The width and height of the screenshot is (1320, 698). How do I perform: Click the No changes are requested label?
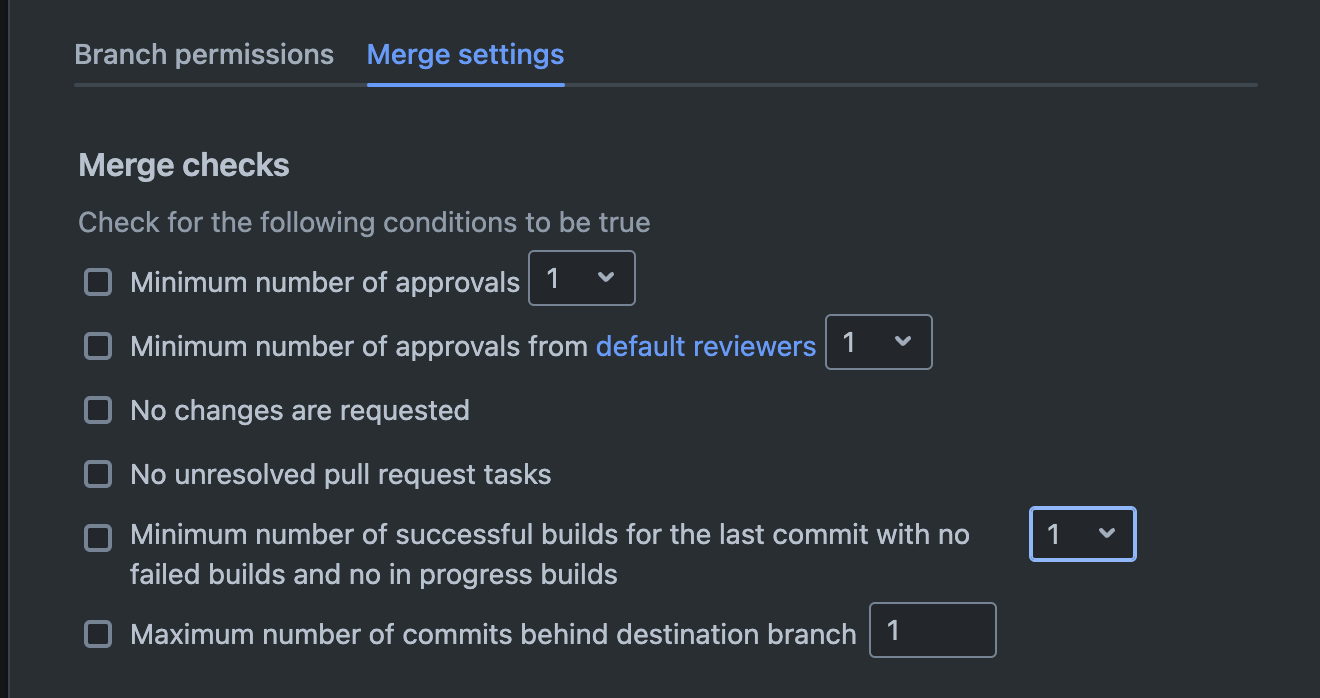[300, 410]
